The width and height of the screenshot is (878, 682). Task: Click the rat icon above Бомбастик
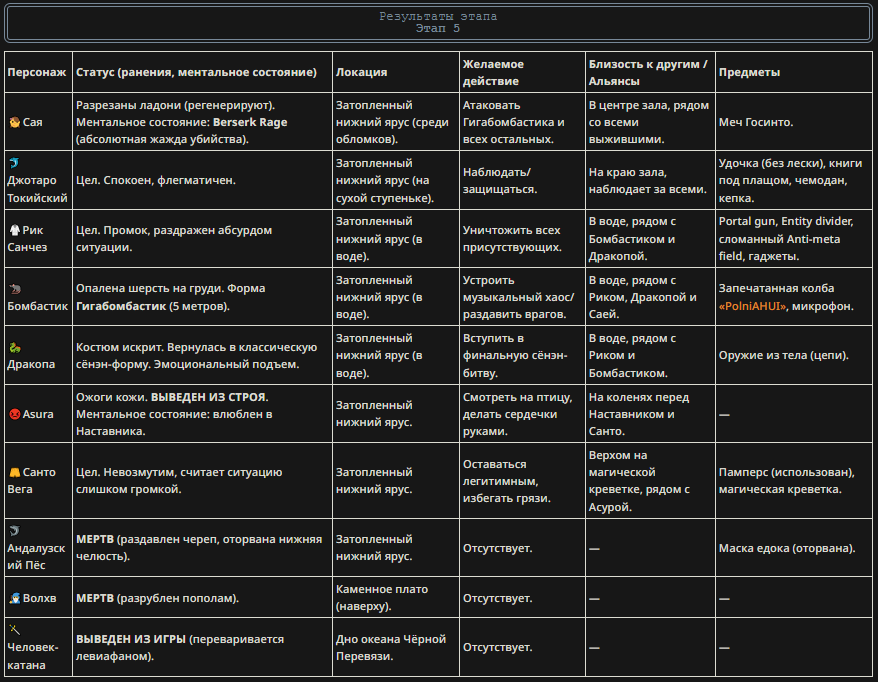click(15, 289)
